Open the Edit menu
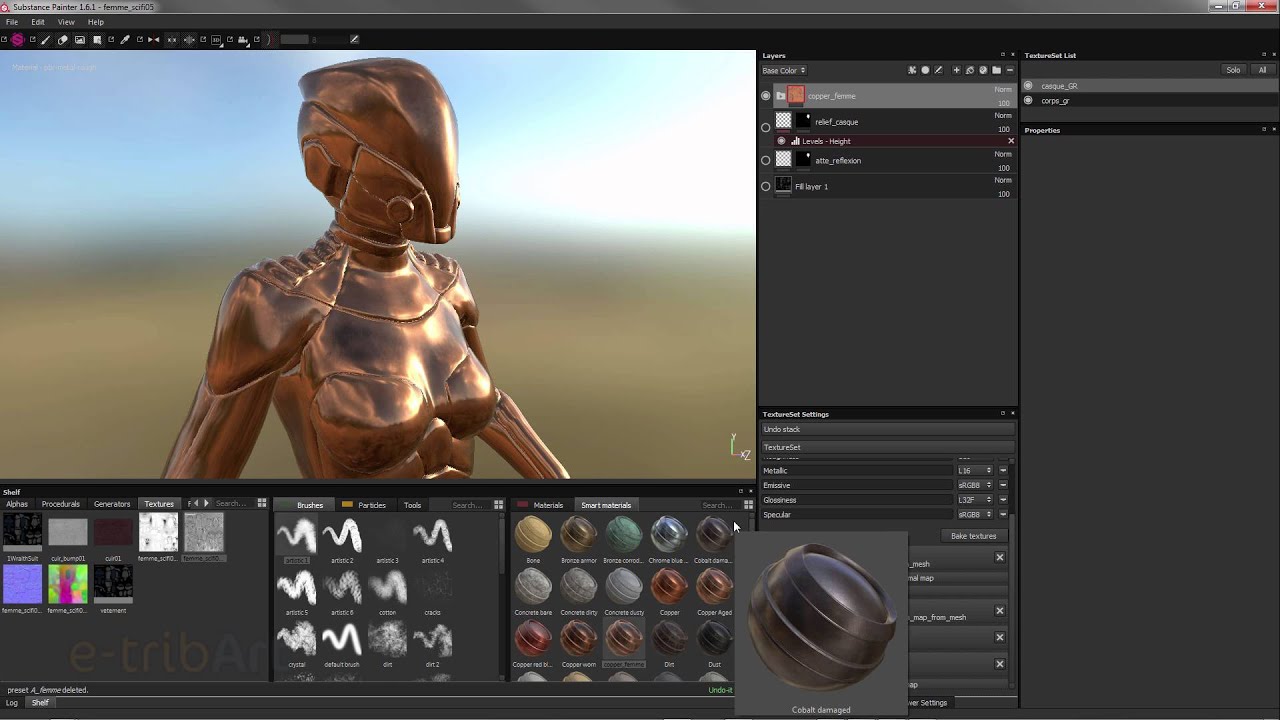Screen dimensions: 1280x720 pyautogui.click(x=38, y=22)
